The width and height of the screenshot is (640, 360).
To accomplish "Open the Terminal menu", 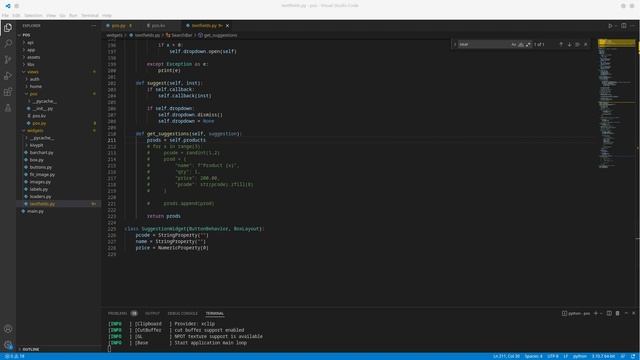I will 90,16.
